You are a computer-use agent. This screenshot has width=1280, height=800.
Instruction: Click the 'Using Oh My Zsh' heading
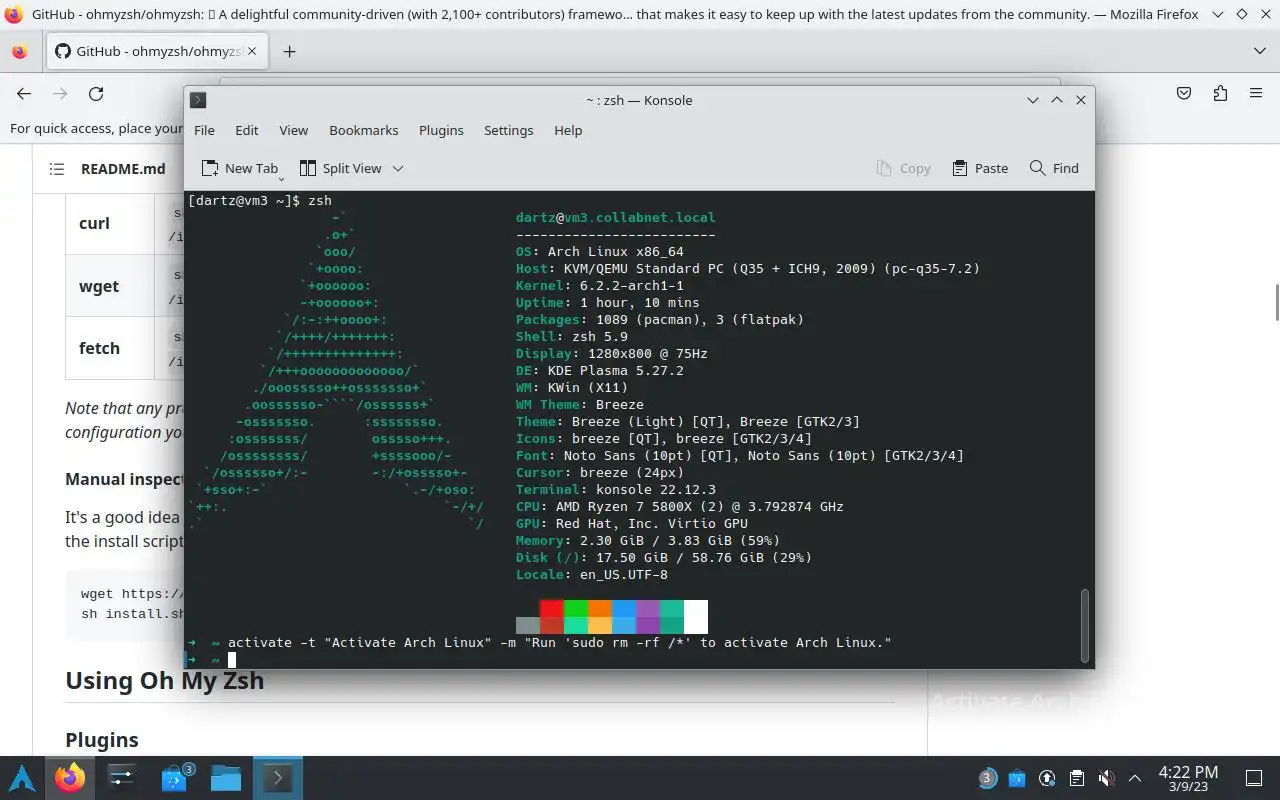pyautogui.click(x=165, y=681)
